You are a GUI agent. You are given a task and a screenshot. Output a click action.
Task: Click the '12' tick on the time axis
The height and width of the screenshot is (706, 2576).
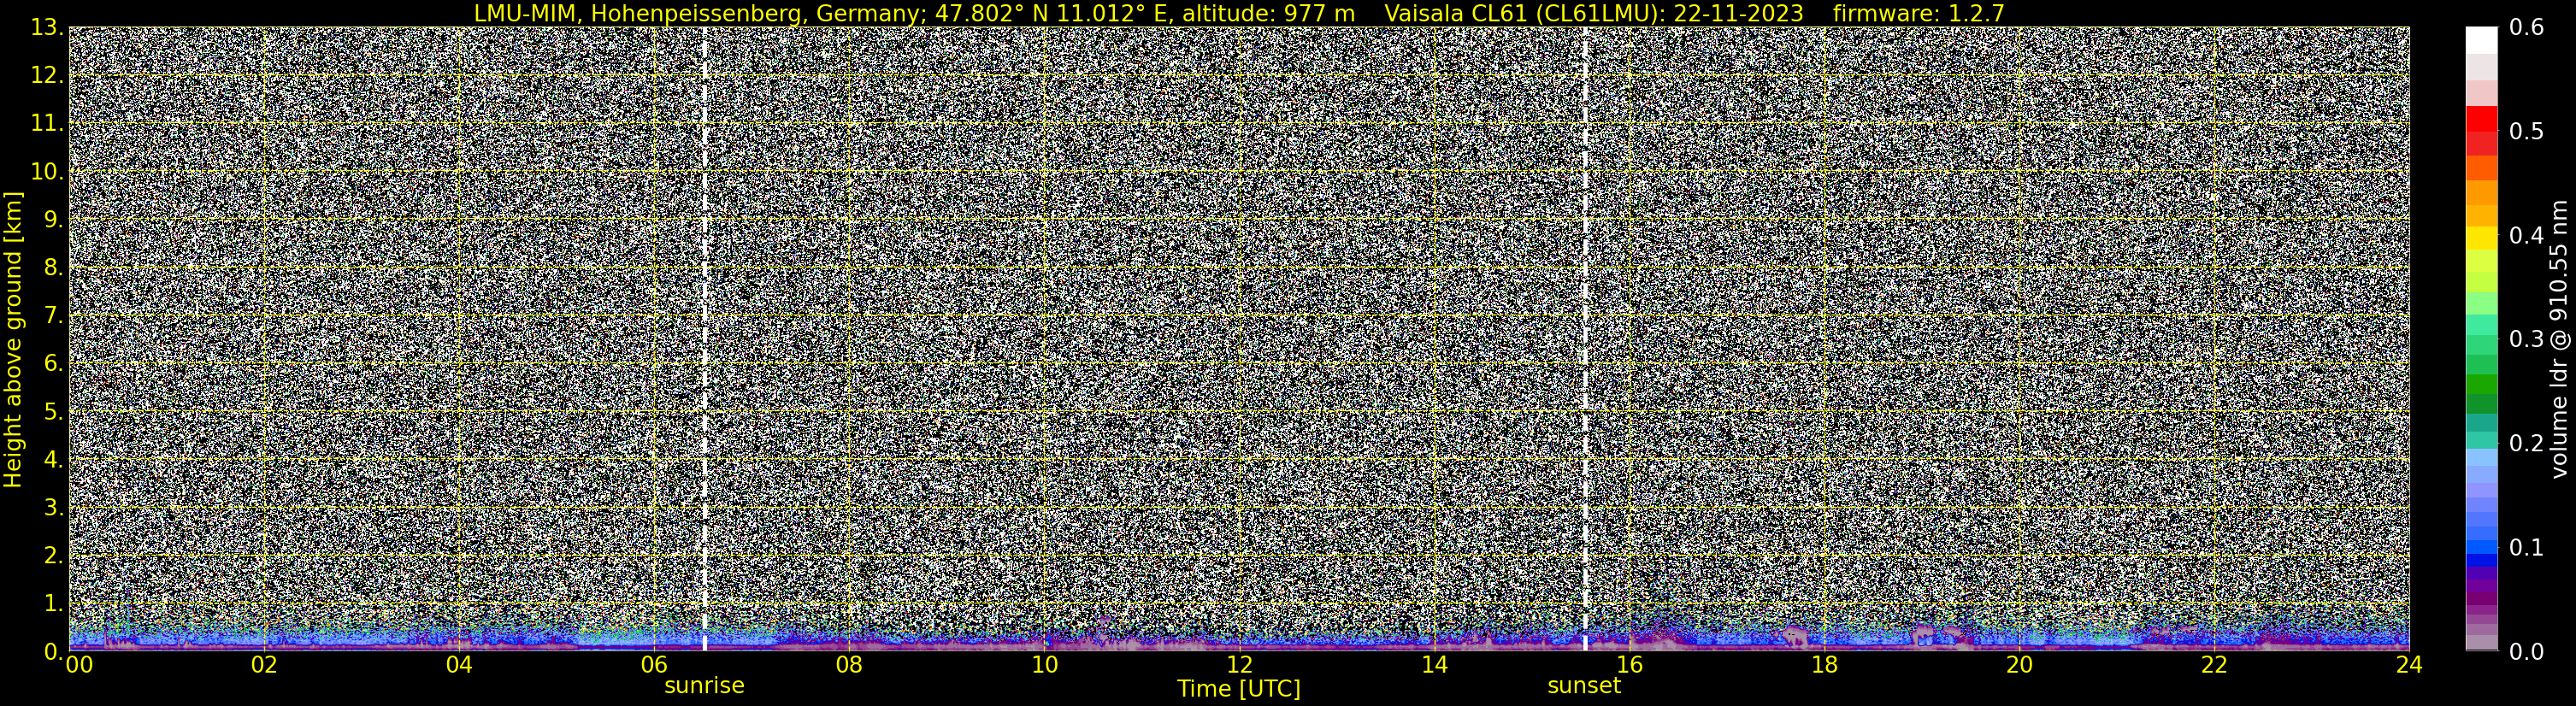coord(1239,665)
